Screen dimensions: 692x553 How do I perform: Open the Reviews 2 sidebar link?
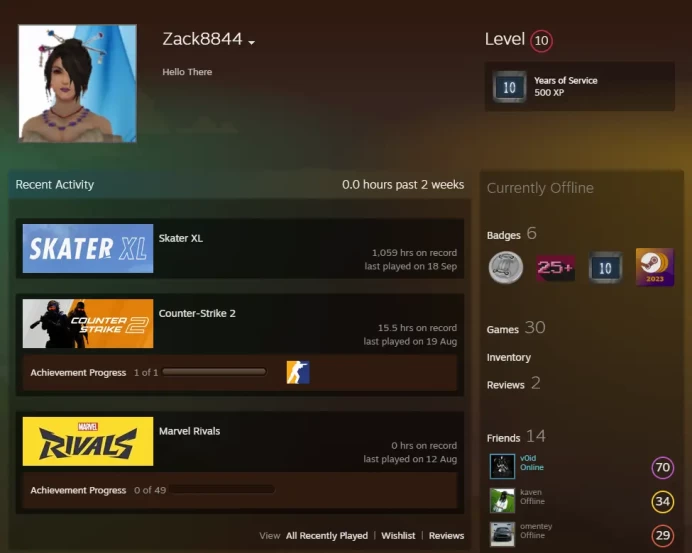click(513, 384)
